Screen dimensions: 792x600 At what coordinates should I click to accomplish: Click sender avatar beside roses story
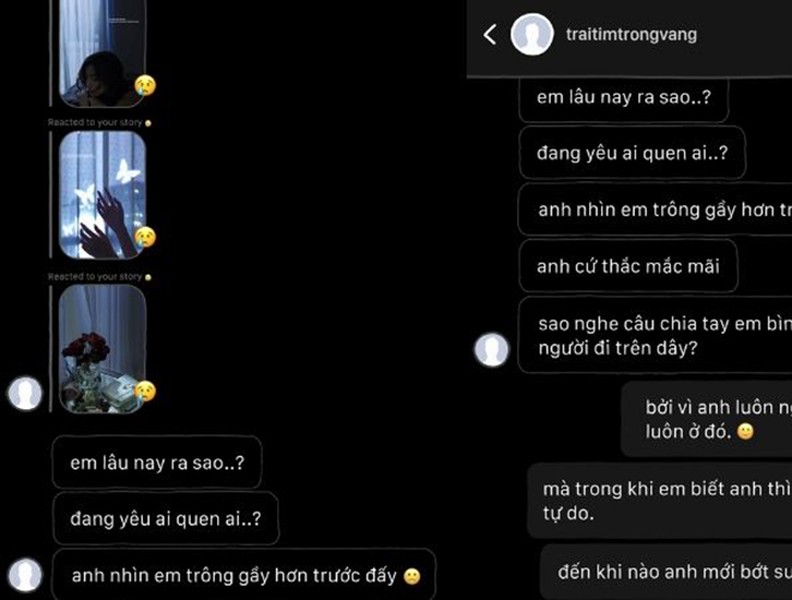25,393
